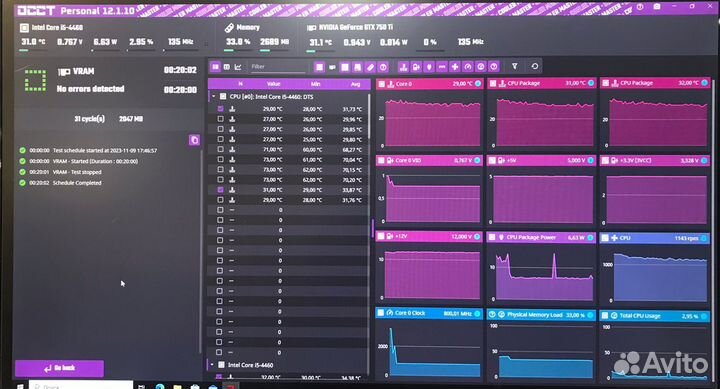Click blue circle on Total CPU Usage graph

click(x=703, y=316)
